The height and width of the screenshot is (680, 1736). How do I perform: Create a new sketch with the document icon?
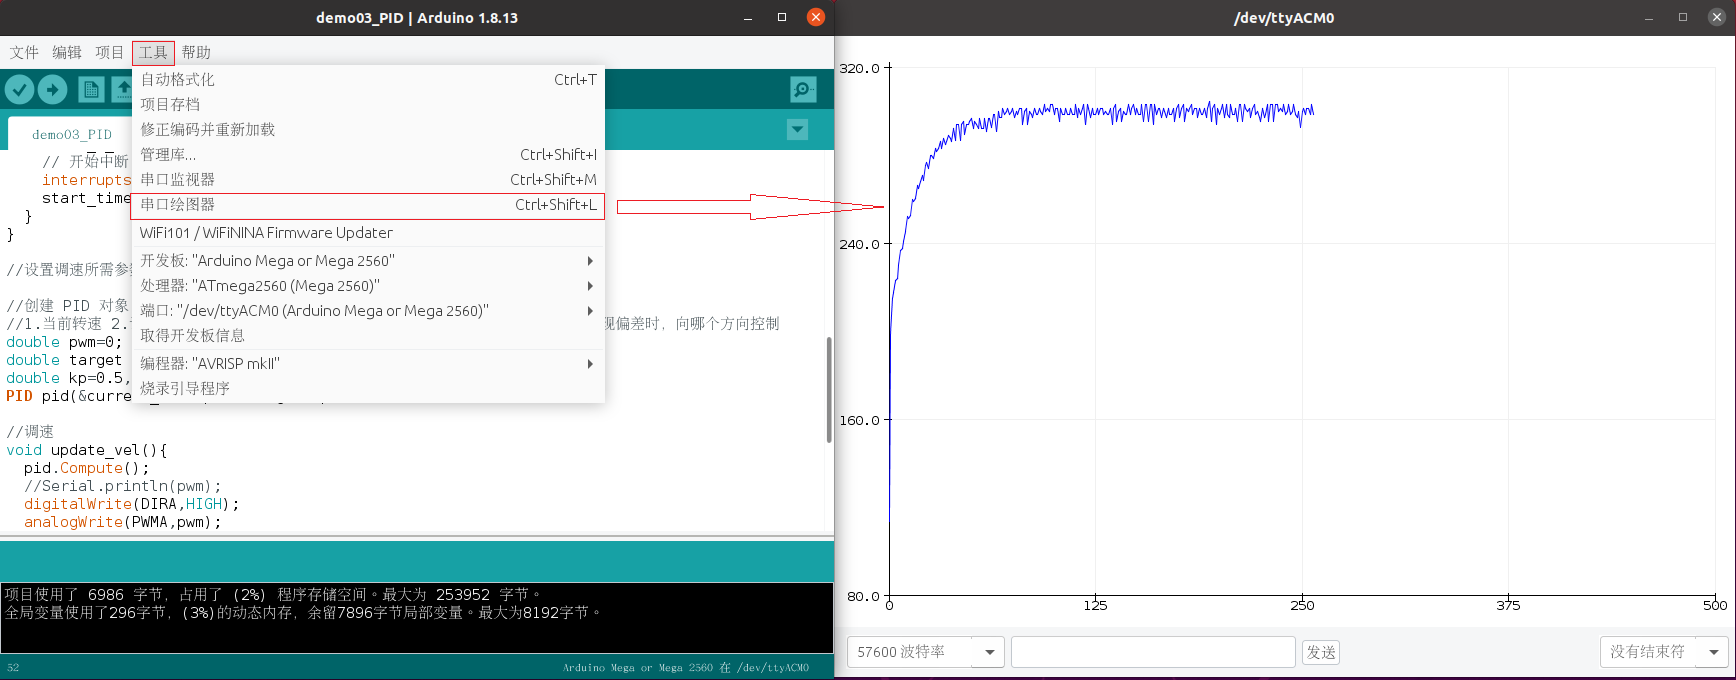(x=91, y=90)
